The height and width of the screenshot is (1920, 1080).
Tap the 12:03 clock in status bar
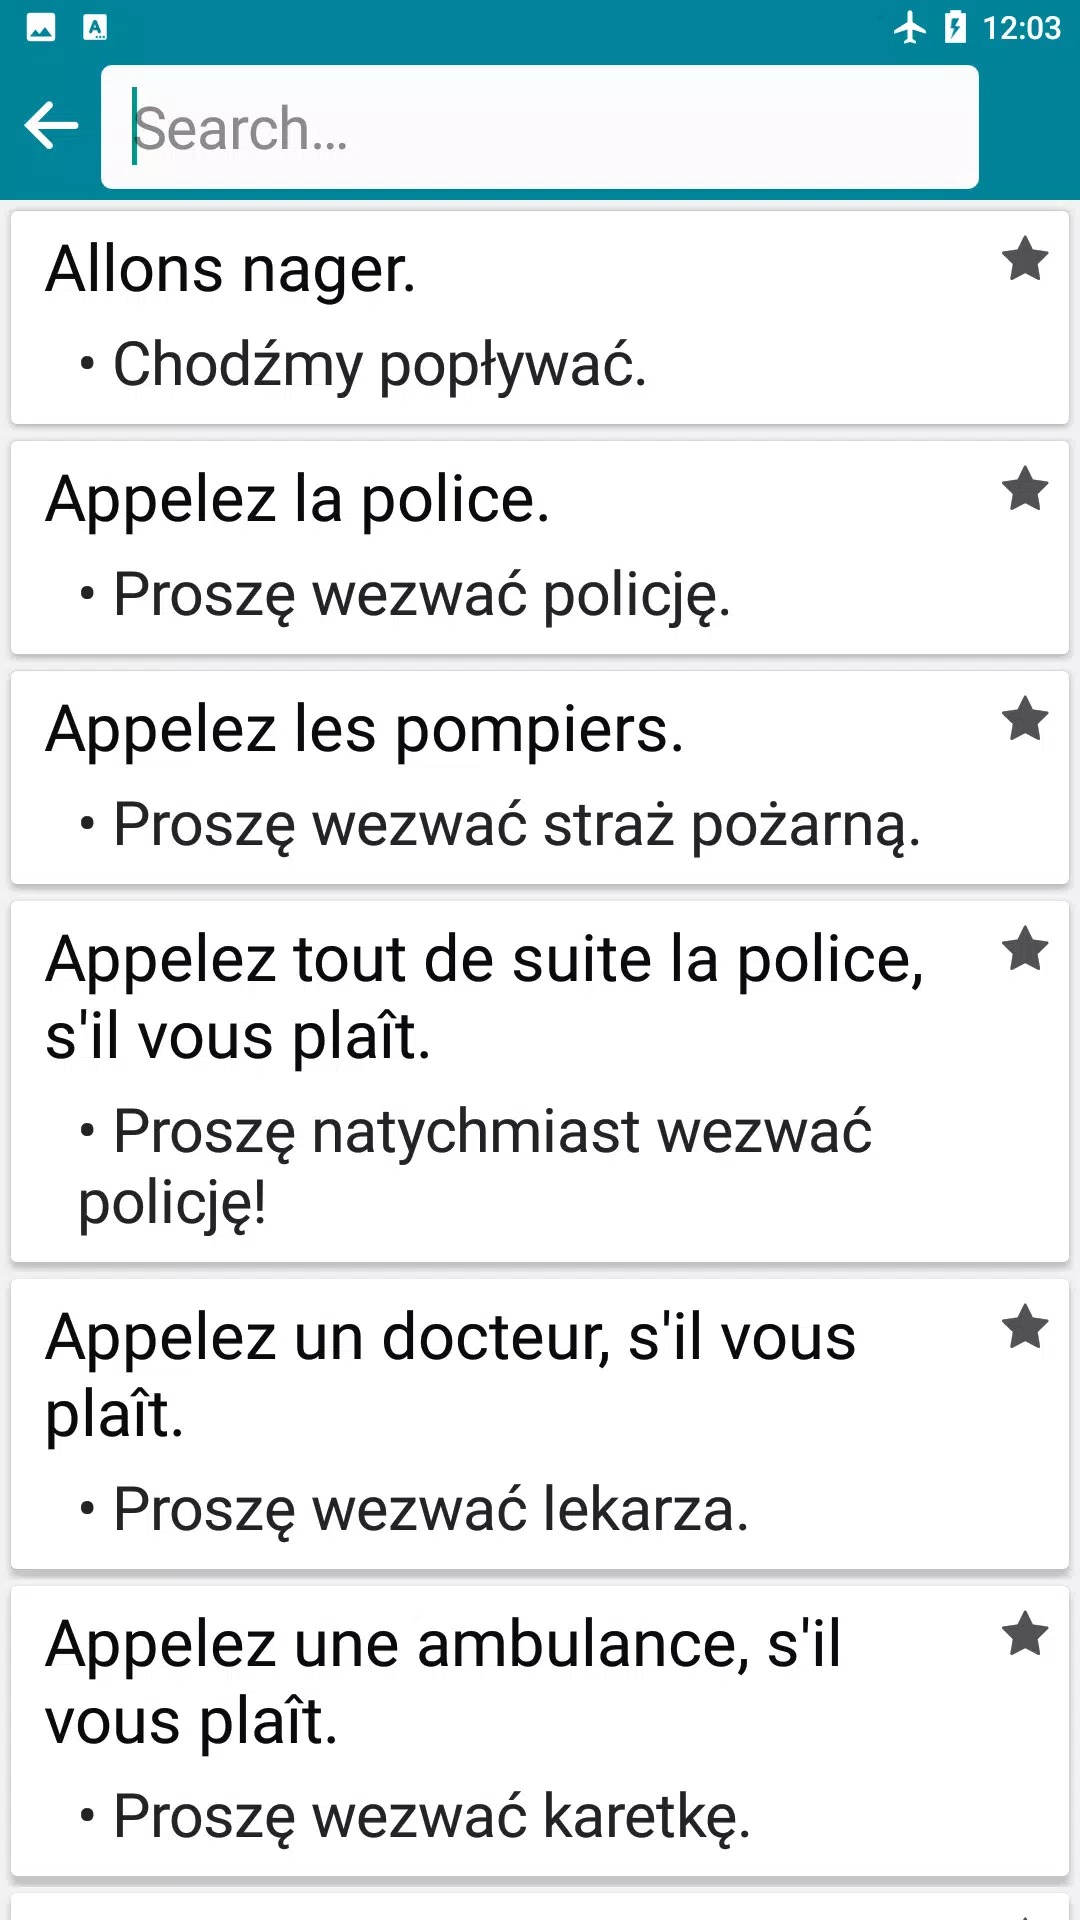(x=1021, y=27)
